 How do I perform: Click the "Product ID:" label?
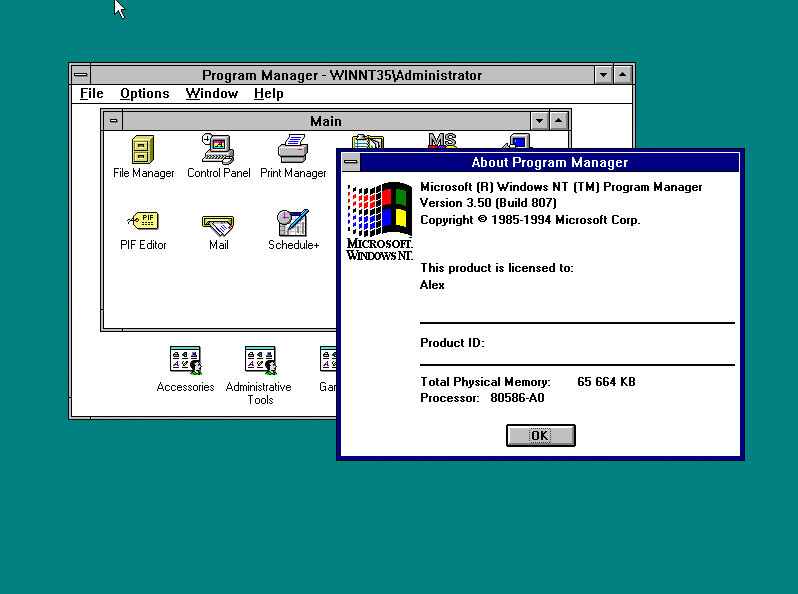(x=452, y=343)
